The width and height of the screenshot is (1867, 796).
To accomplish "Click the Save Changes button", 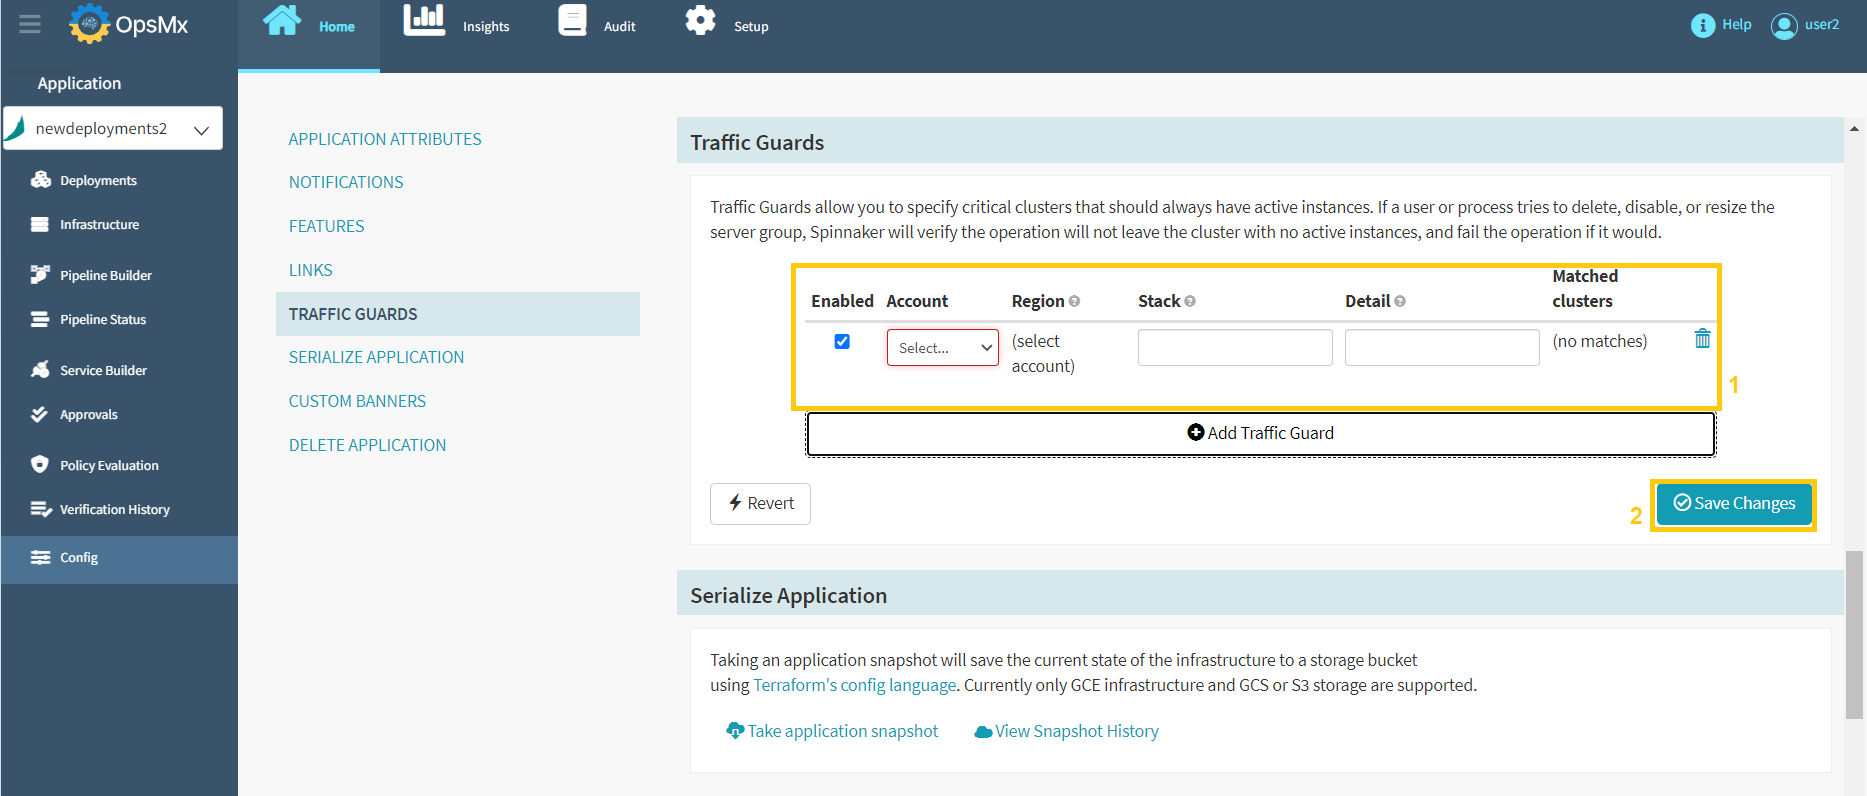I will [1733, 503].
